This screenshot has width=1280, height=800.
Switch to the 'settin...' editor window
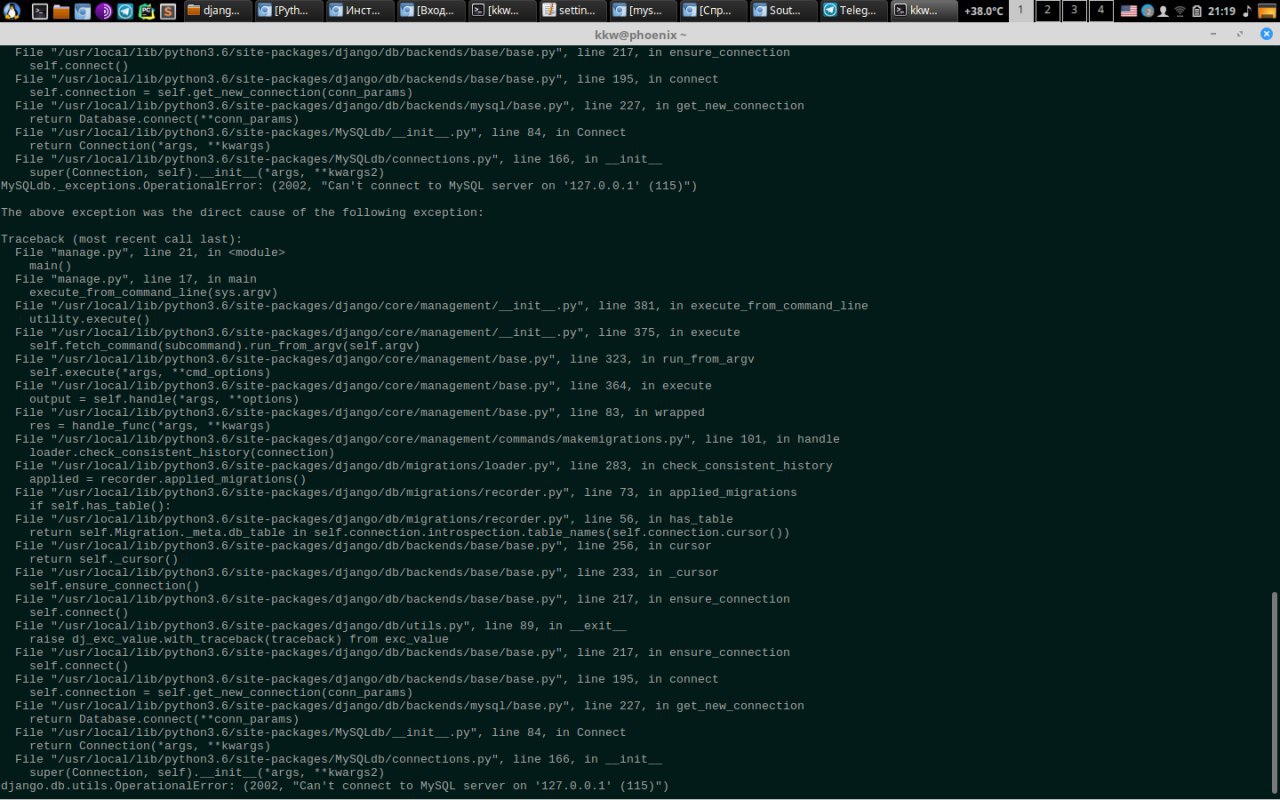(x=572, y=11)
